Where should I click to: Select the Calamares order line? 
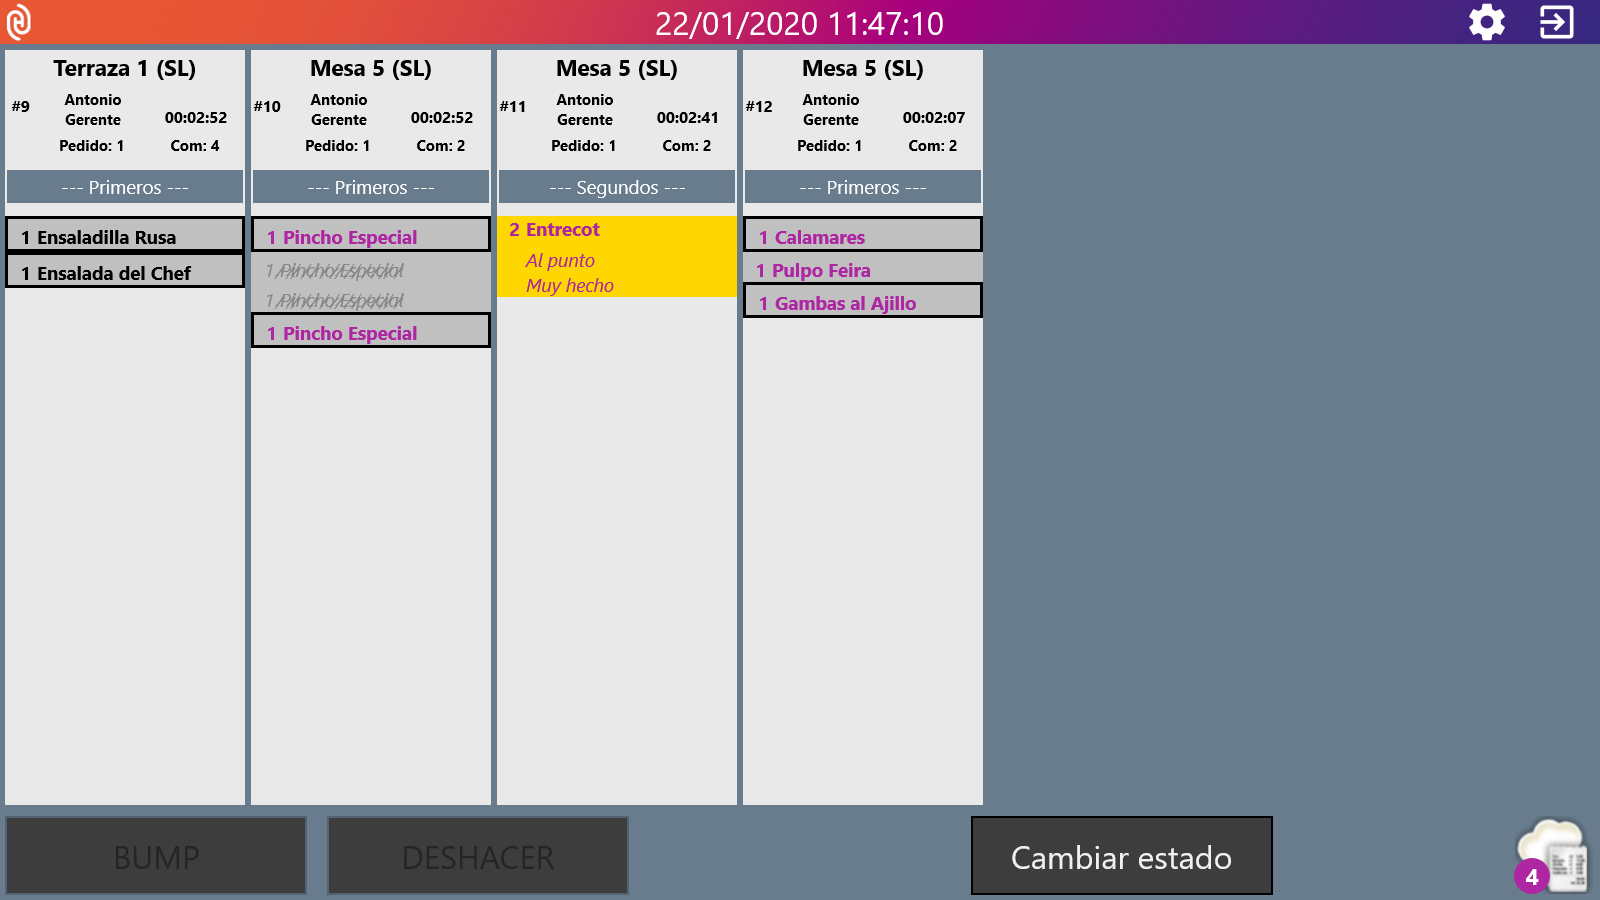pyautogui.click(x=862, y=236)
